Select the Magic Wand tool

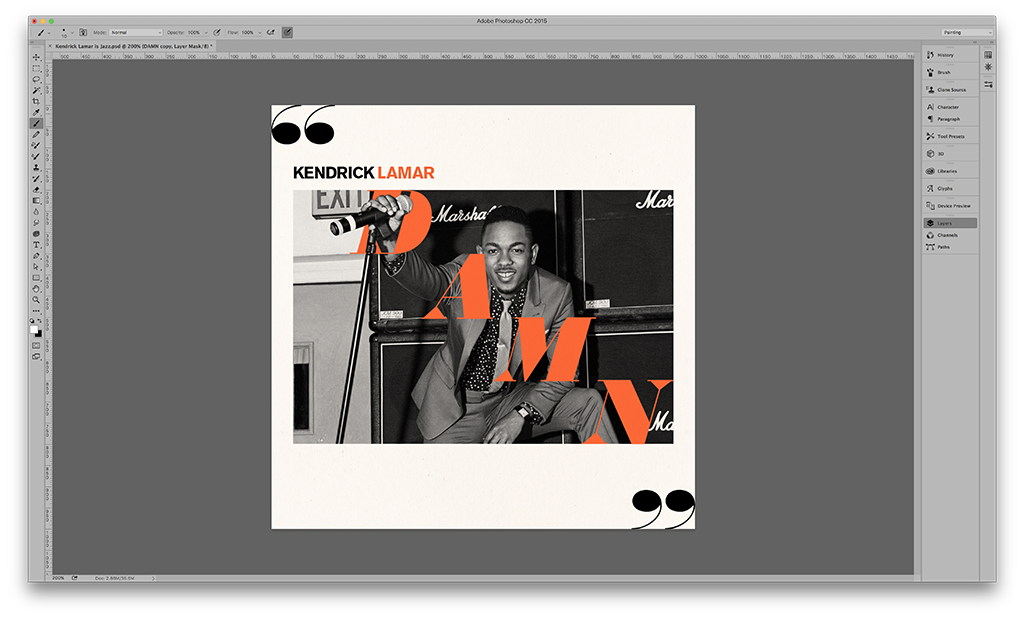37,90
